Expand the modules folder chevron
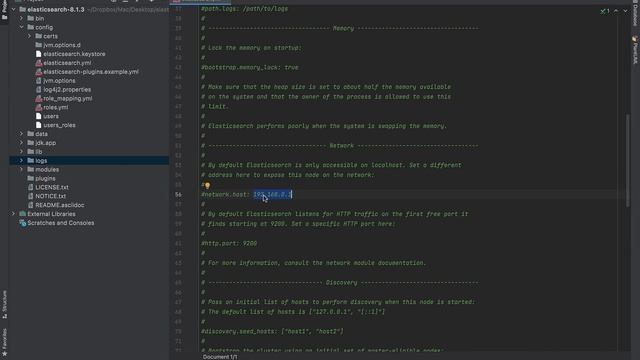This screenshot has height=360, width=640. click(x=21, y=169)
